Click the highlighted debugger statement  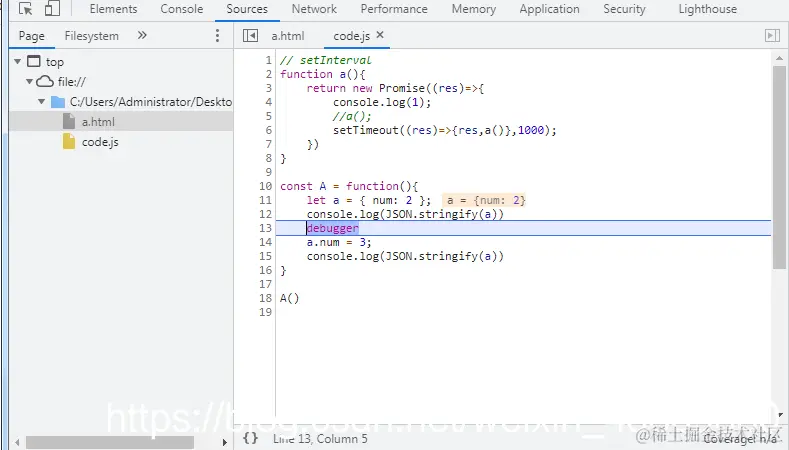(x=333, y=228)
